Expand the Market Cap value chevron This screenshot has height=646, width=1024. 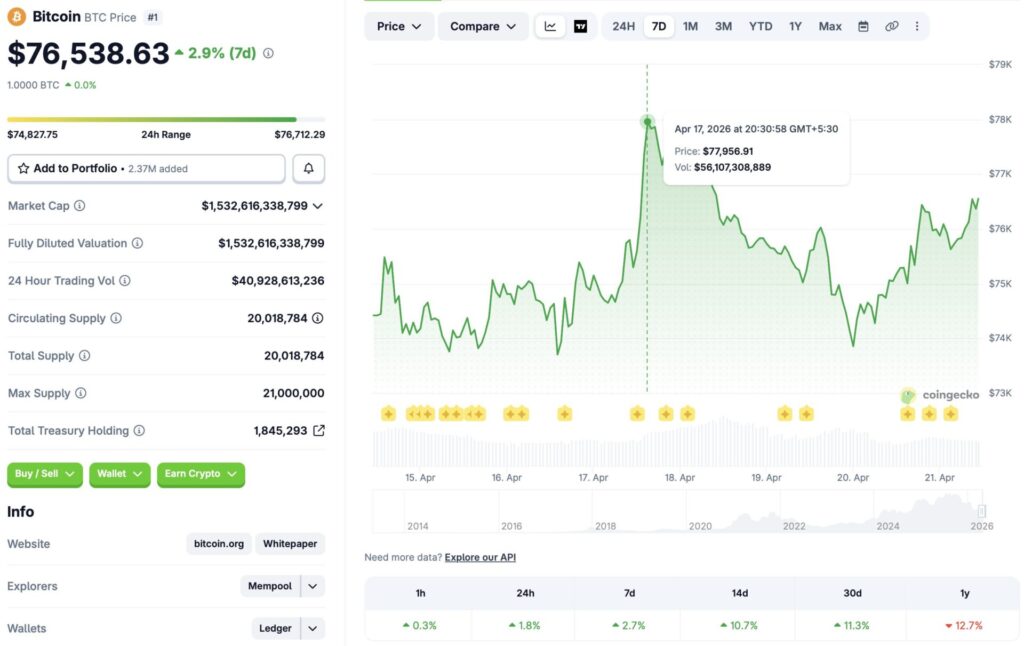pos(318,206)
